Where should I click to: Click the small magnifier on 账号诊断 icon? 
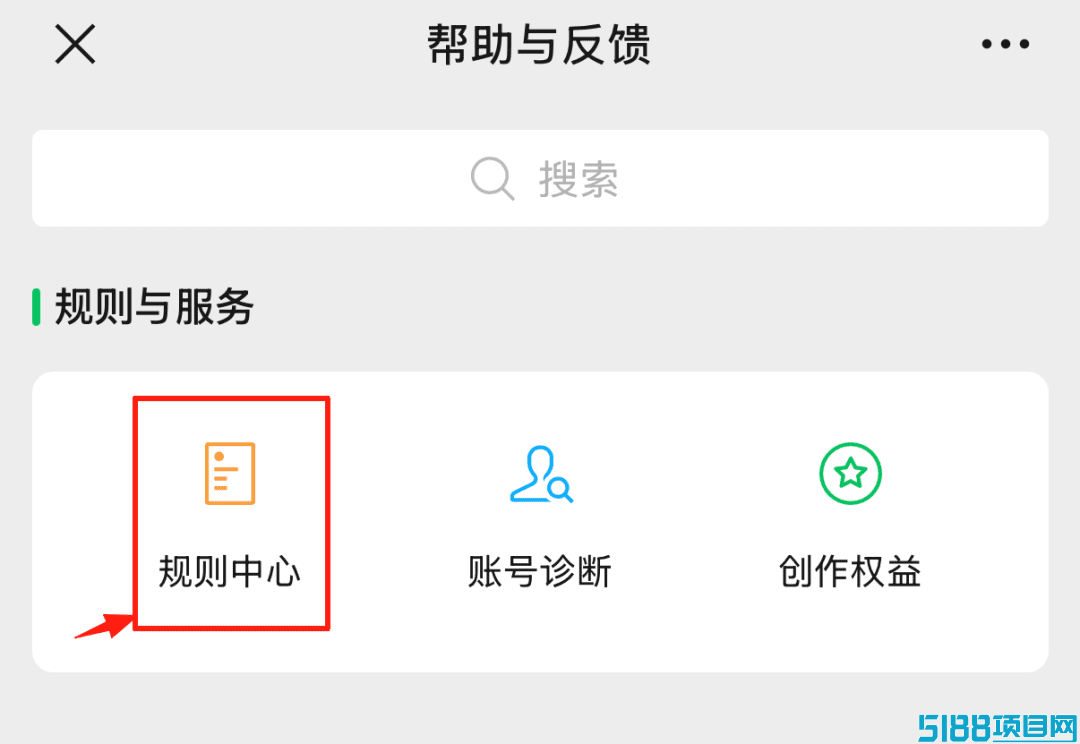pos(561,490)
